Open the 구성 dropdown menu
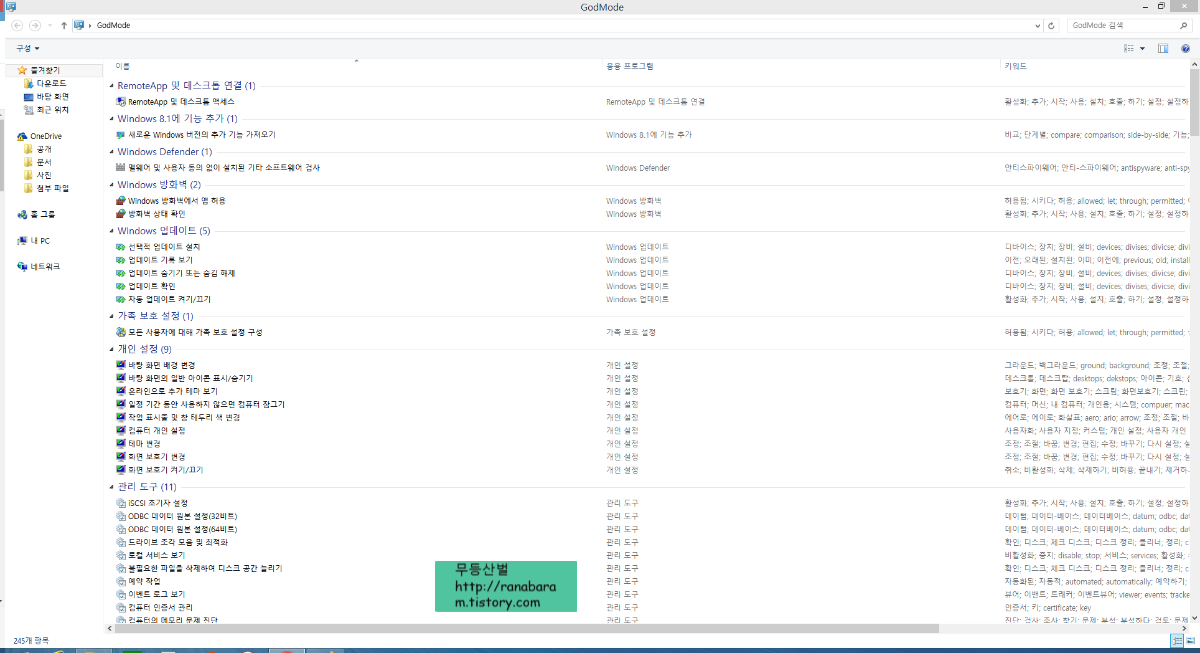1200x653 pixels. (x=28, y=48)
